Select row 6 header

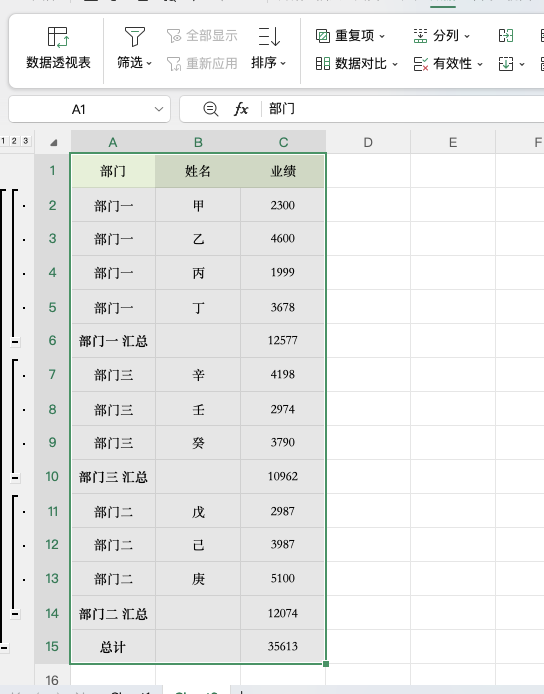pos(52,340)
